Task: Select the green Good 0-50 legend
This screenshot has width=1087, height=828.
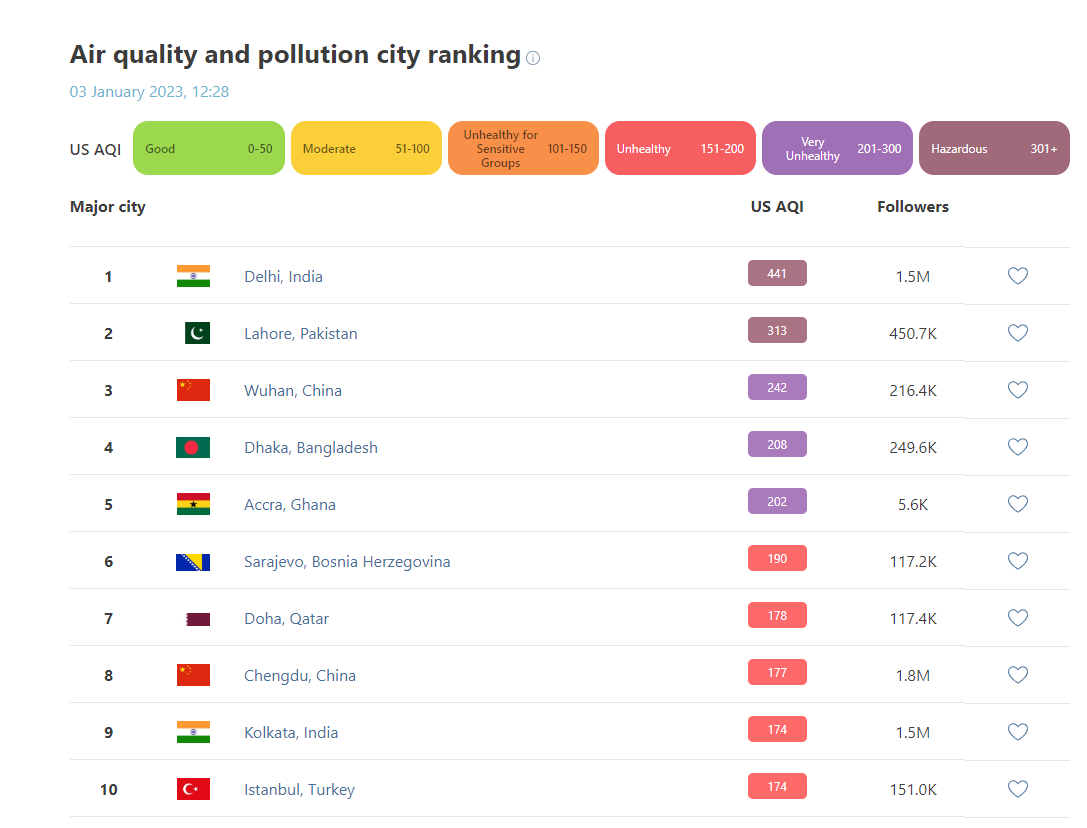Action: click(x=208, y=149)
